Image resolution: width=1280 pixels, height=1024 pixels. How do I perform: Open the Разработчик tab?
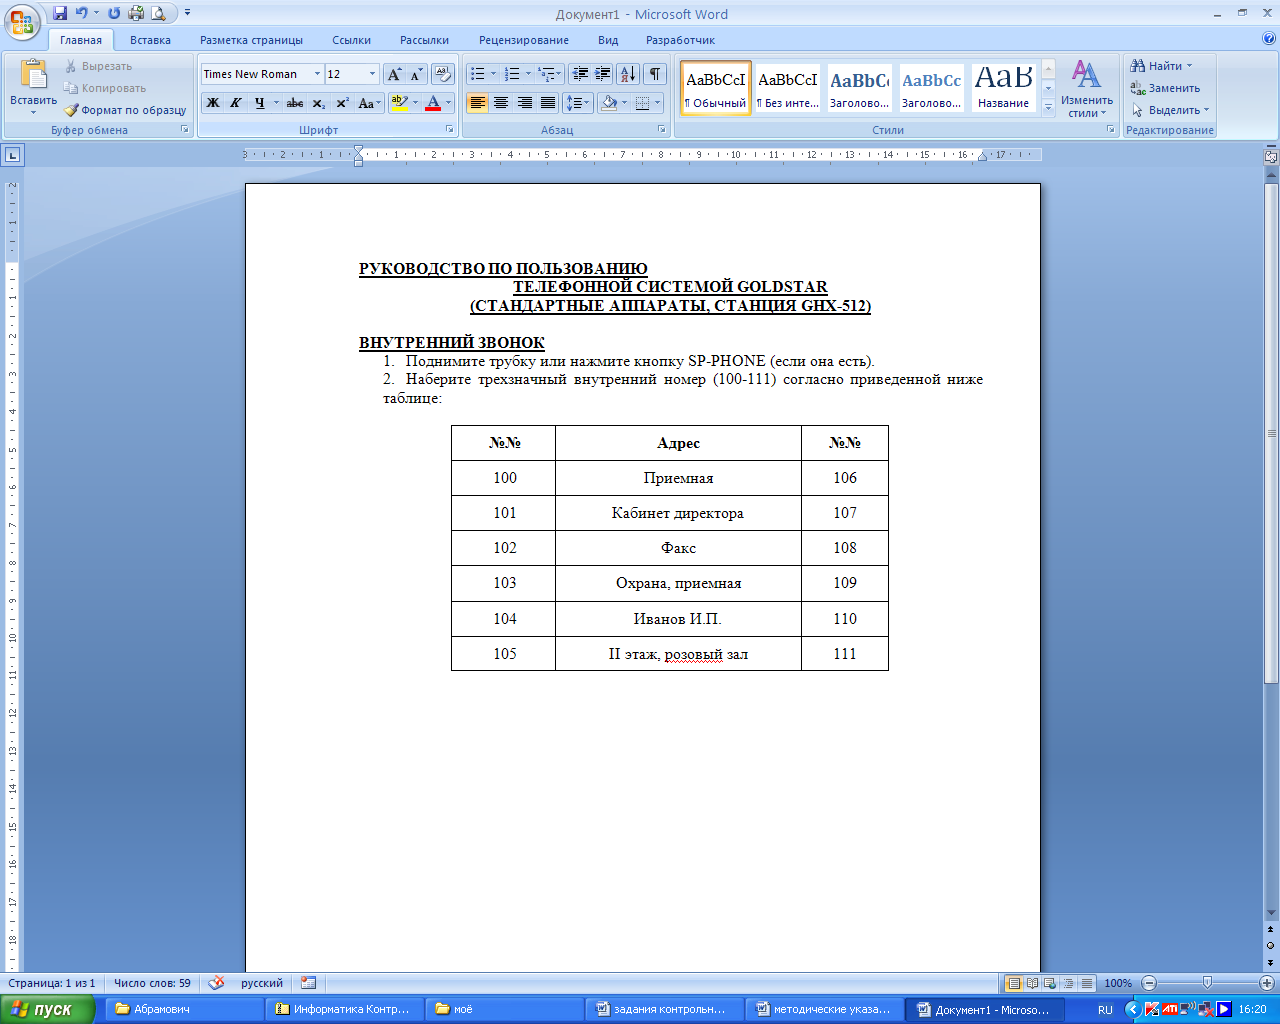coord(680,40)
